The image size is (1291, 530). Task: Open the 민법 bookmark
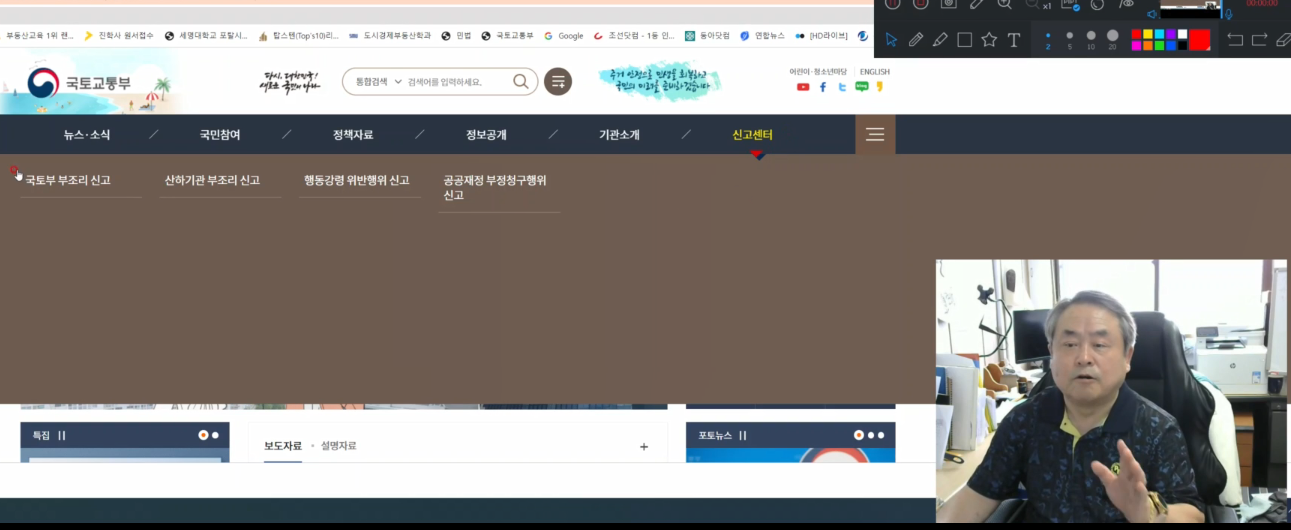tap(456, 36)
